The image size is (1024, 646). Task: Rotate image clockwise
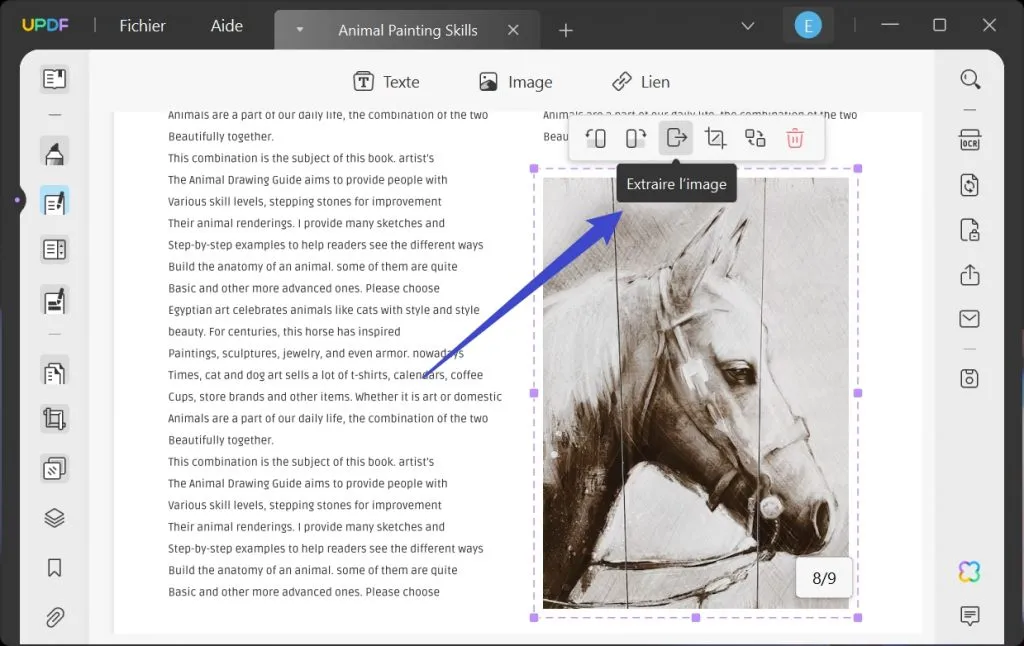pyautogui.click(x=635, y=138)
